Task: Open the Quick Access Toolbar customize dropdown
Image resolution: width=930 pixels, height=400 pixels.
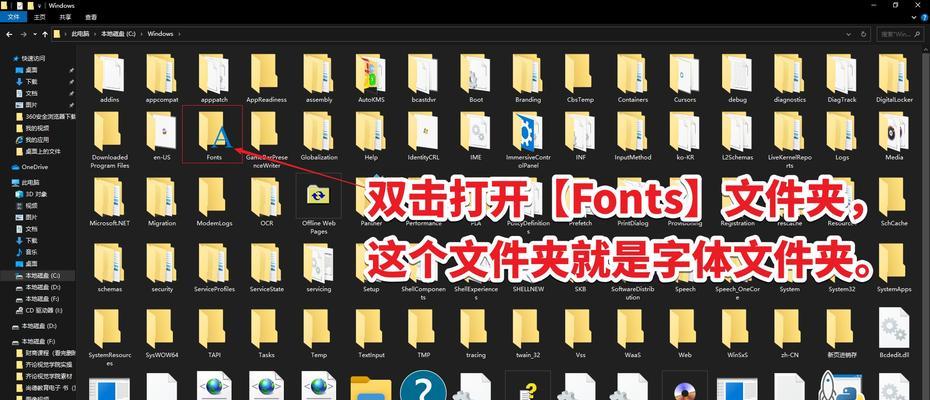Action: coord(39,5)
